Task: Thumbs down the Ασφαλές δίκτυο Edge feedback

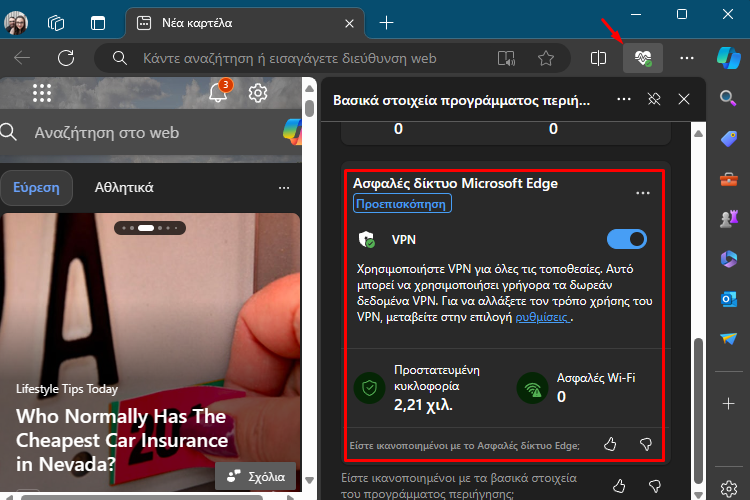Action: pos(646,444)
